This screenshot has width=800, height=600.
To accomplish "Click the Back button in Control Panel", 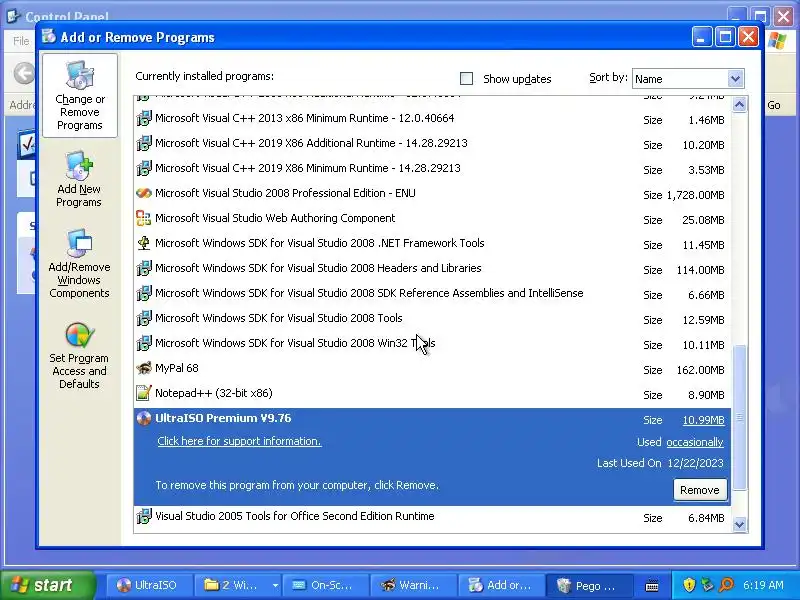I will pyautogui.click(x=24, y=73).
